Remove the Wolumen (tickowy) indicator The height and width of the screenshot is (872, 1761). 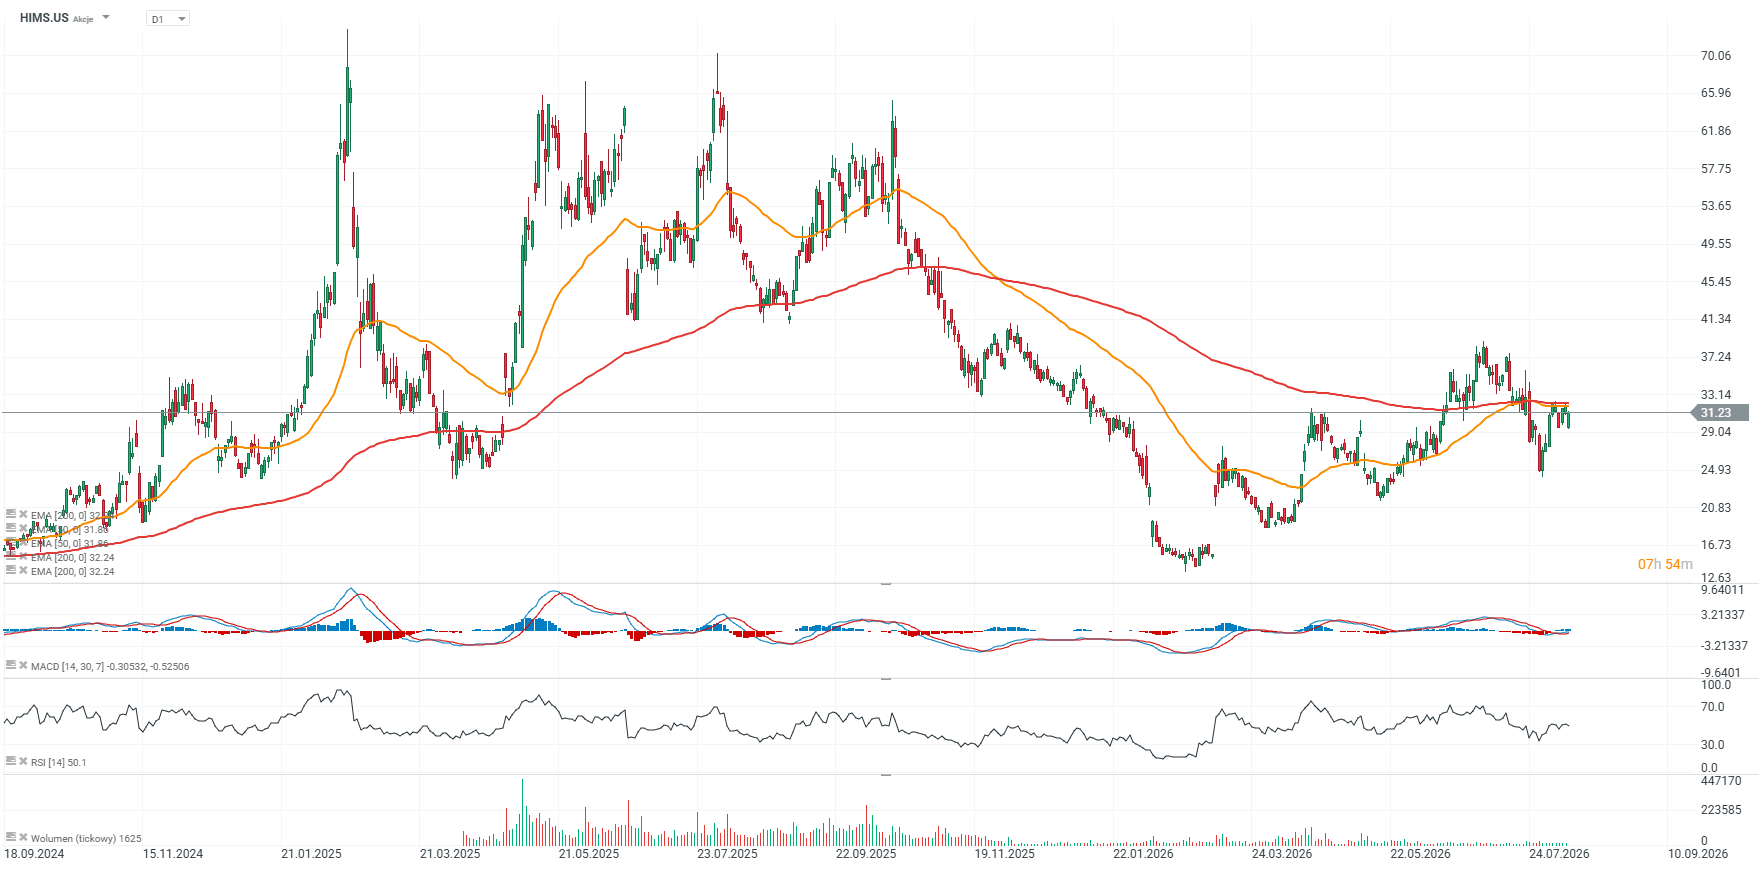click(23, 837)
